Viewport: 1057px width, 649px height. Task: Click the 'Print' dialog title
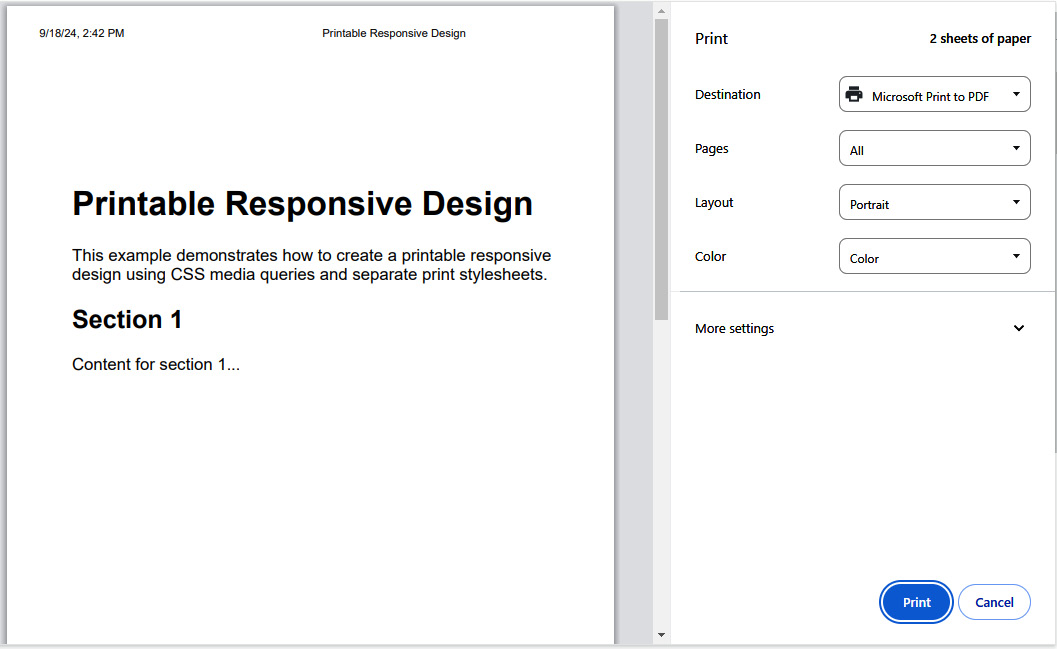click(x=711, y=38)
